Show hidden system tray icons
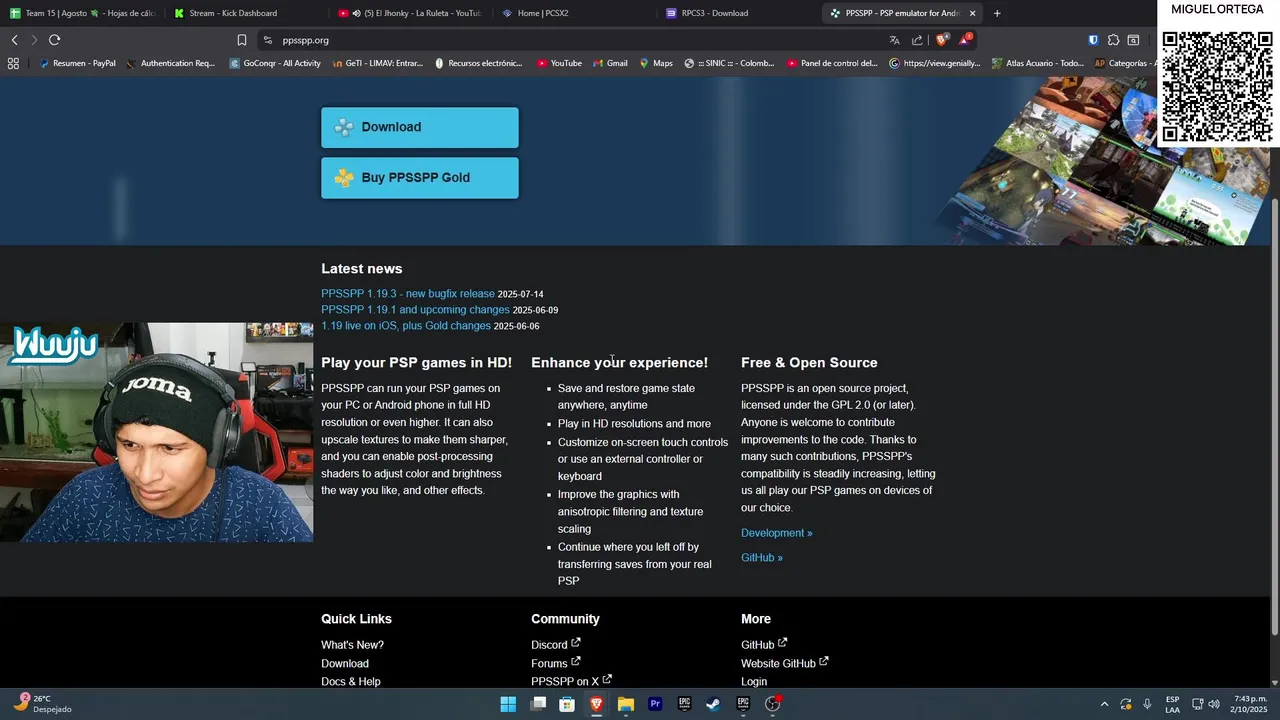The image size is (1280, 720). (x=1104, y=704)
